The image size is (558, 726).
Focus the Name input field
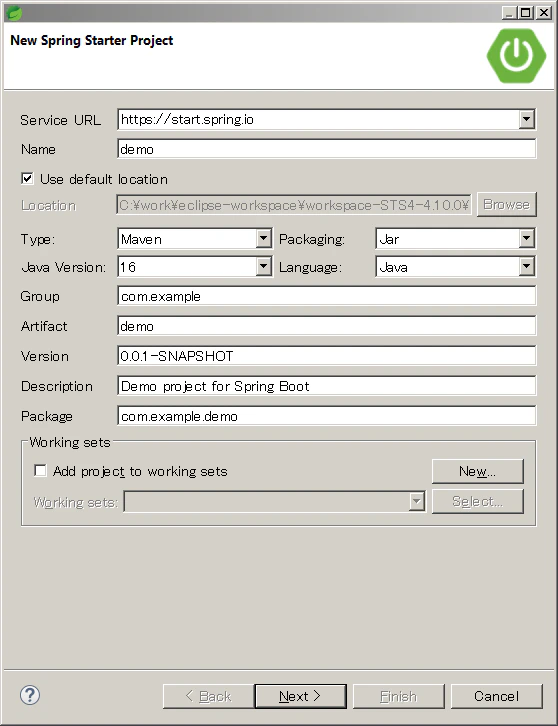[326, 149]
